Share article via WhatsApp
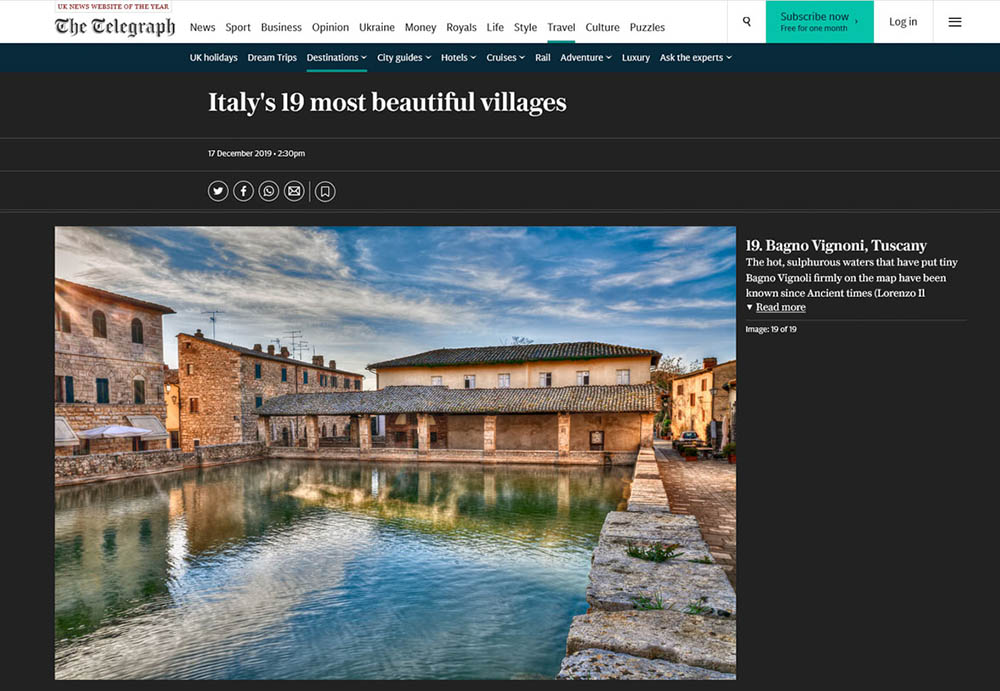 tap(268, 191)
